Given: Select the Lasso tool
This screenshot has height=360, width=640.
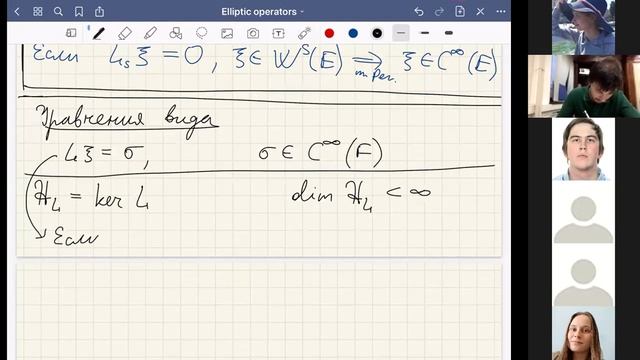Looking at the screenshot, I should [201, 33].
